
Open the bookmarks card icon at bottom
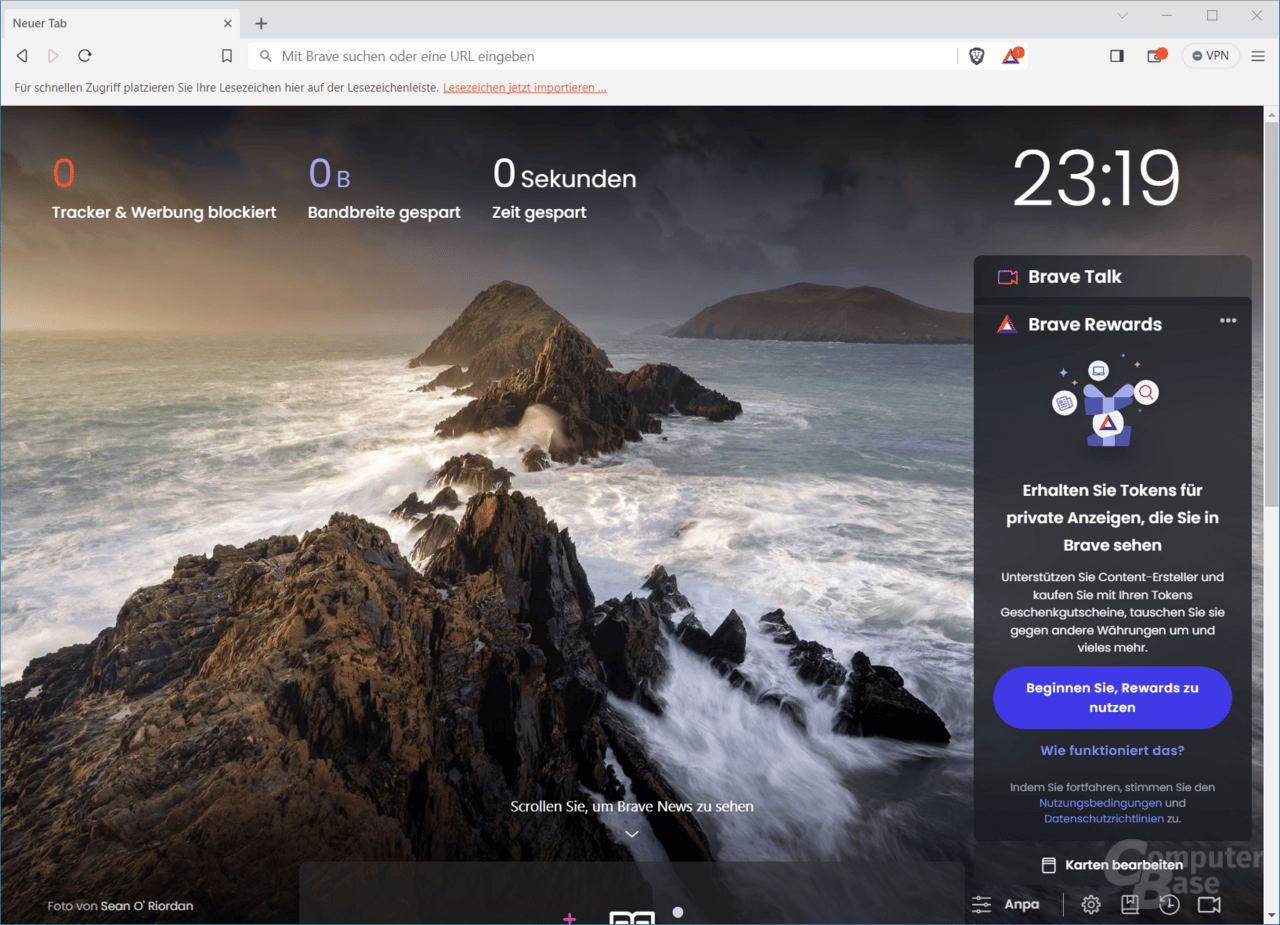[x=1130, y=903]
